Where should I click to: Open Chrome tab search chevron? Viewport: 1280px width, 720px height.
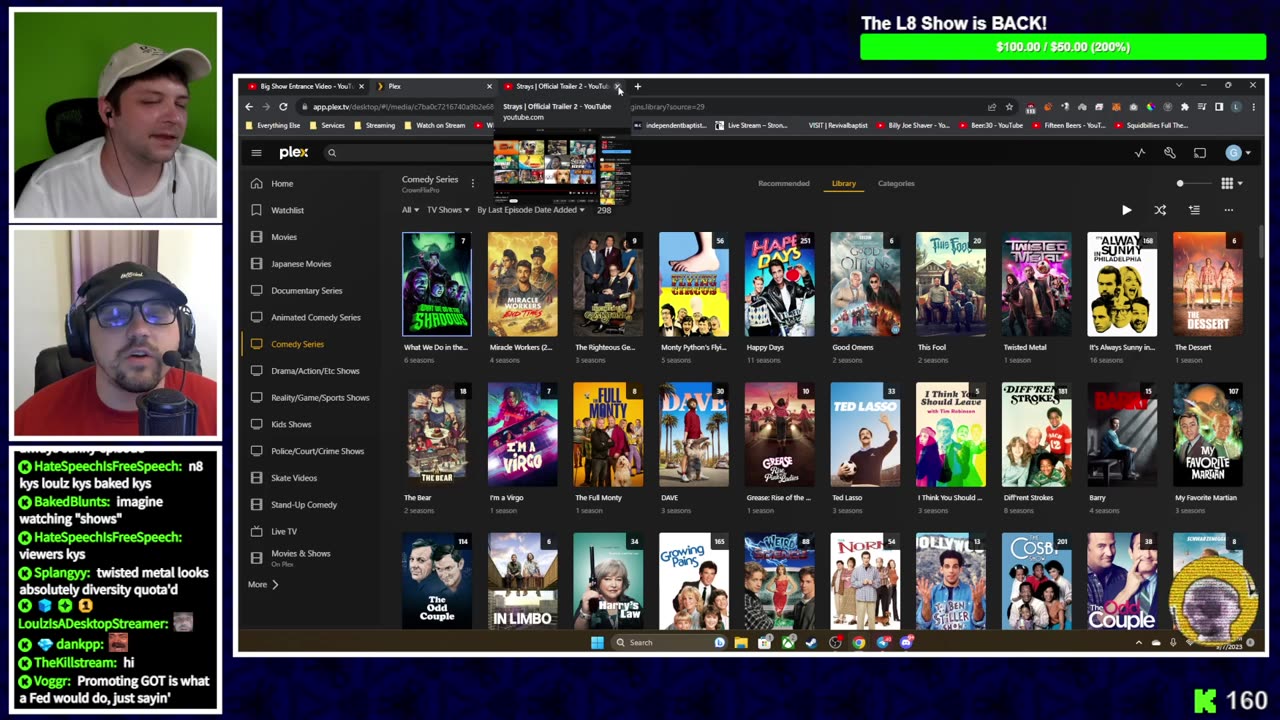[1179, 86]
